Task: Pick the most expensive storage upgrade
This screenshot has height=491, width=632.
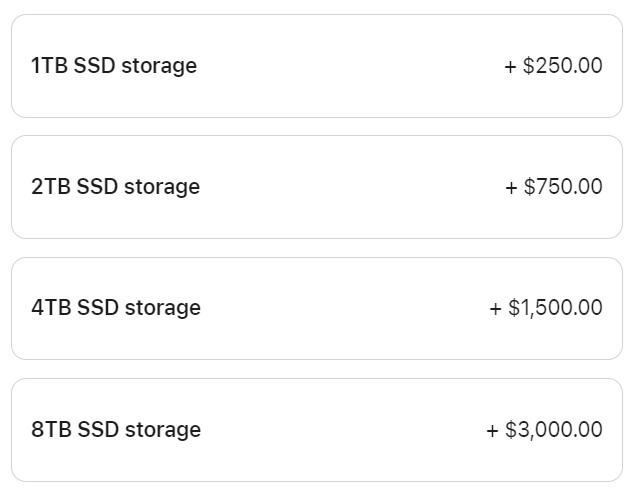Action: point(316,430)
